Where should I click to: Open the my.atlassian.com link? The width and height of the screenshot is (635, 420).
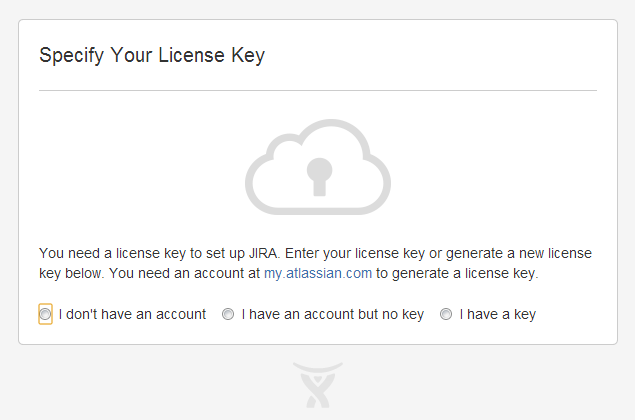[318, 273]
